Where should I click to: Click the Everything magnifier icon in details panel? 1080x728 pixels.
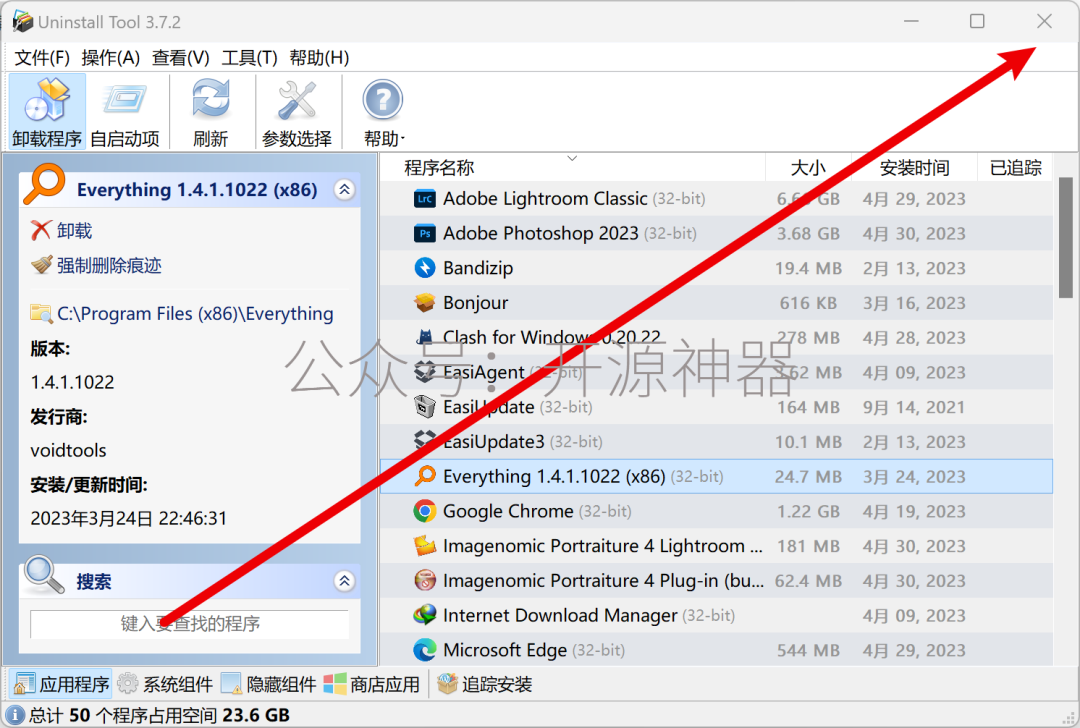click(44, 185)
